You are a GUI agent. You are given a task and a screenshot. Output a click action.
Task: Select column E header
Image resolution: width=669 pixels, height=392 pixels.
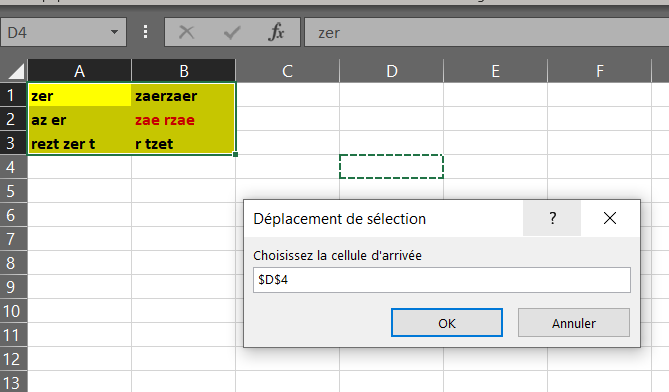(x=495, y=71)
